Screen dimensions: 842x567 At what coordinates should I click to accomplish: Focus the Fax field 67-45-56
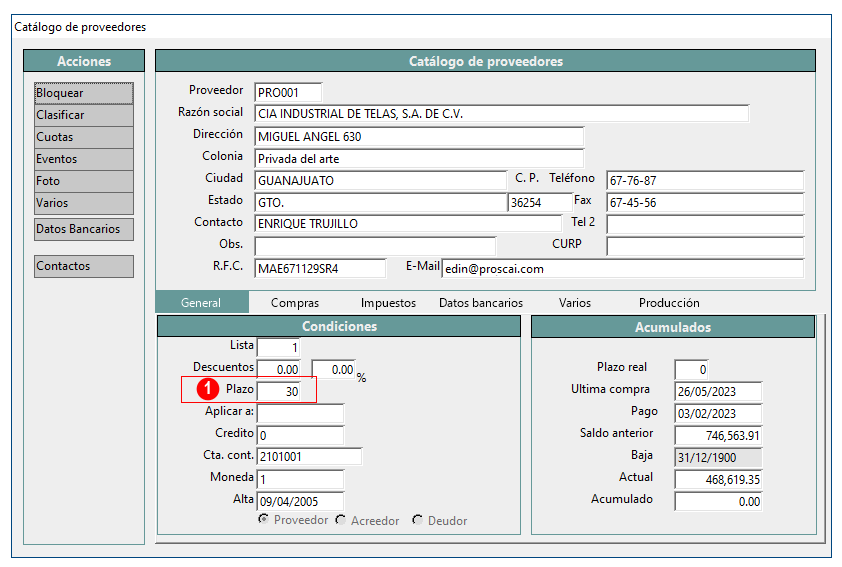pyautogui.click(x=705, y=202)
